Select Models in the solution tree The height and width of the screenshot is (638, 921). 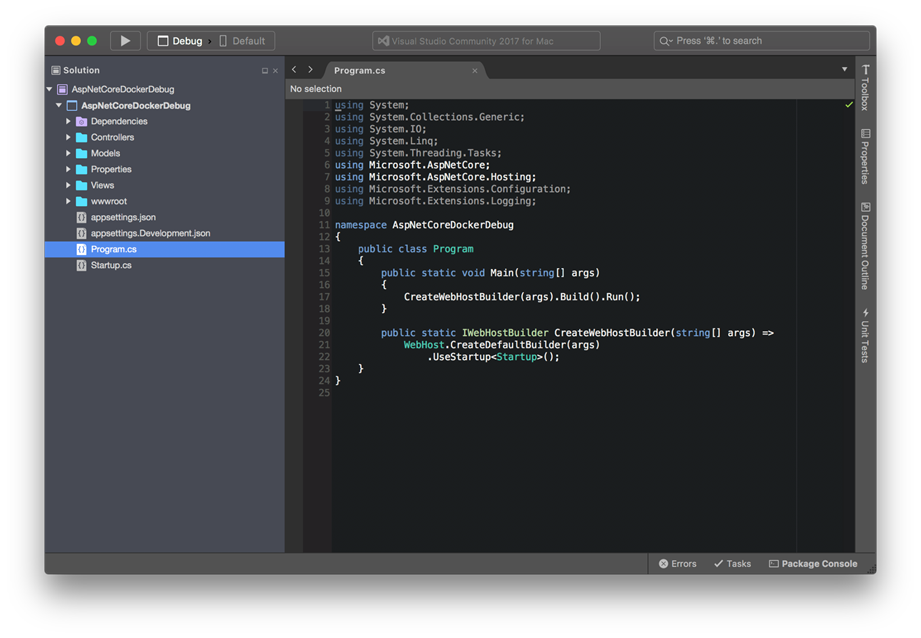[x=106, y=153]
